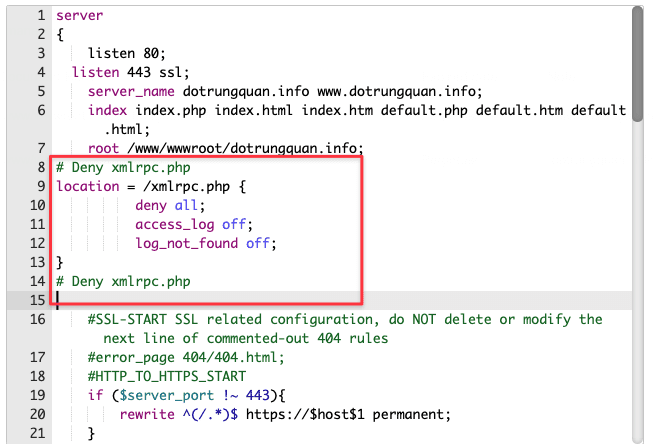Screen dimensions: 653x444
Task: Click 'deny' keyword on line 10
Action: click(x=151, y=206)
